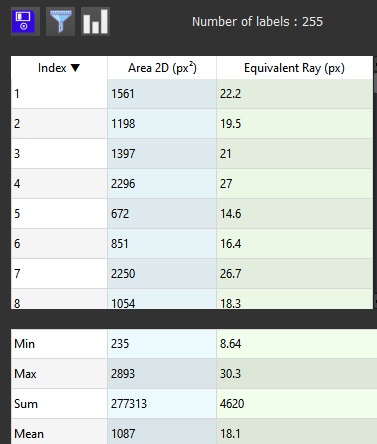
Task: Click area cell with value 672
Action: (x=162, y=214)
